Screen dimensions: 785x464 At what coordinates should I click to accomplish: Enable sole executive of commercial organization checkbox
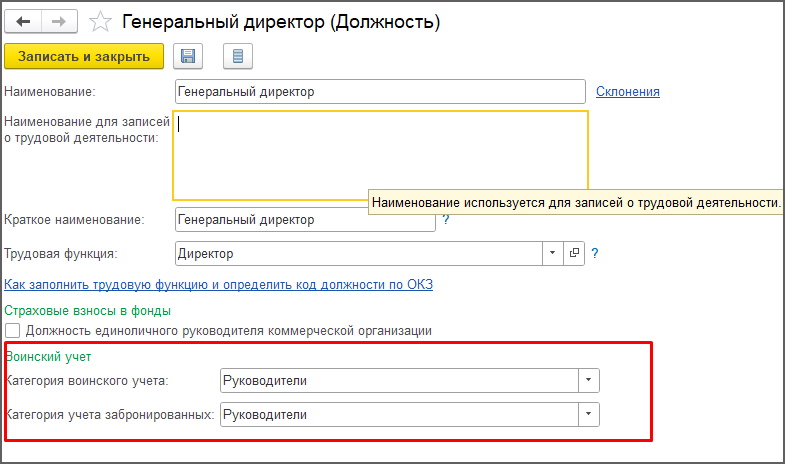(x=13, y=331)
